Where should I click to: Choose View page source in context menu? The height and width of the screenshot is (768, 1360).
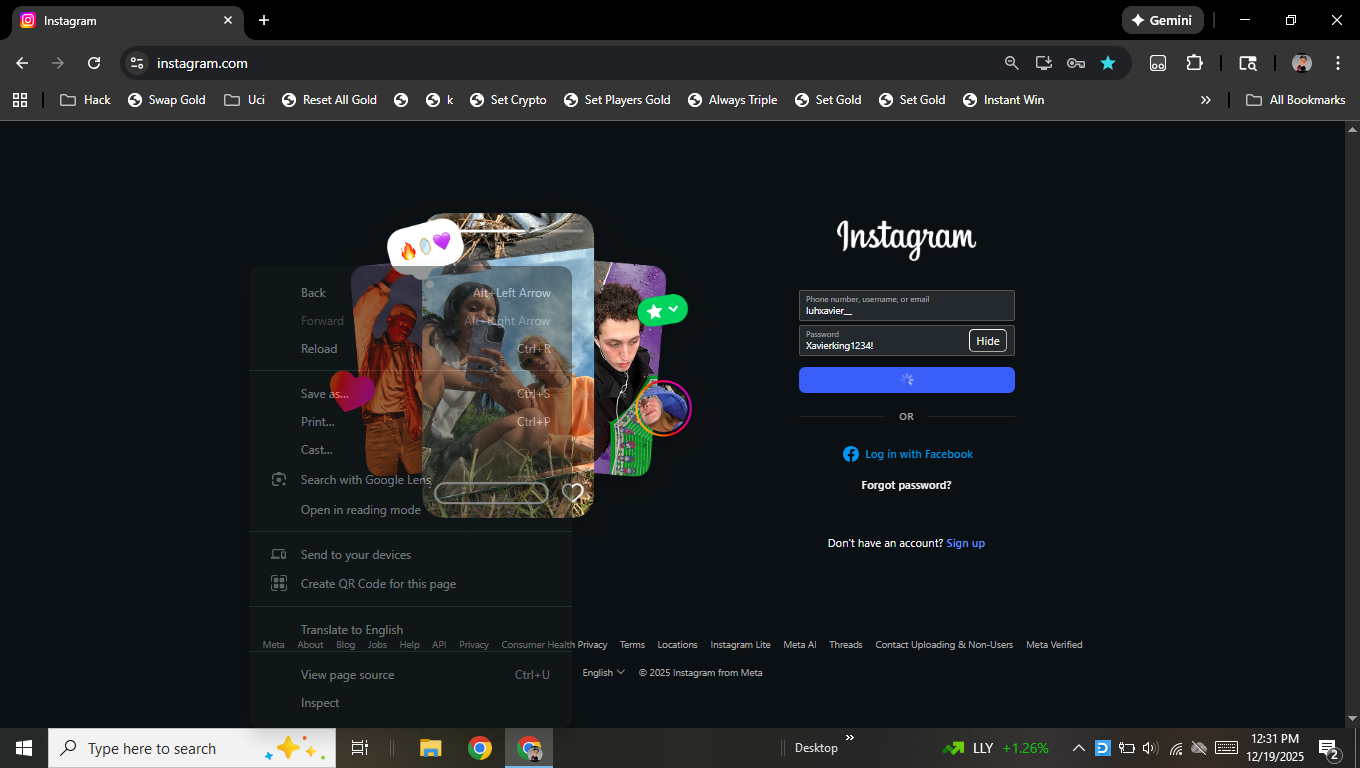pos(410,675)
